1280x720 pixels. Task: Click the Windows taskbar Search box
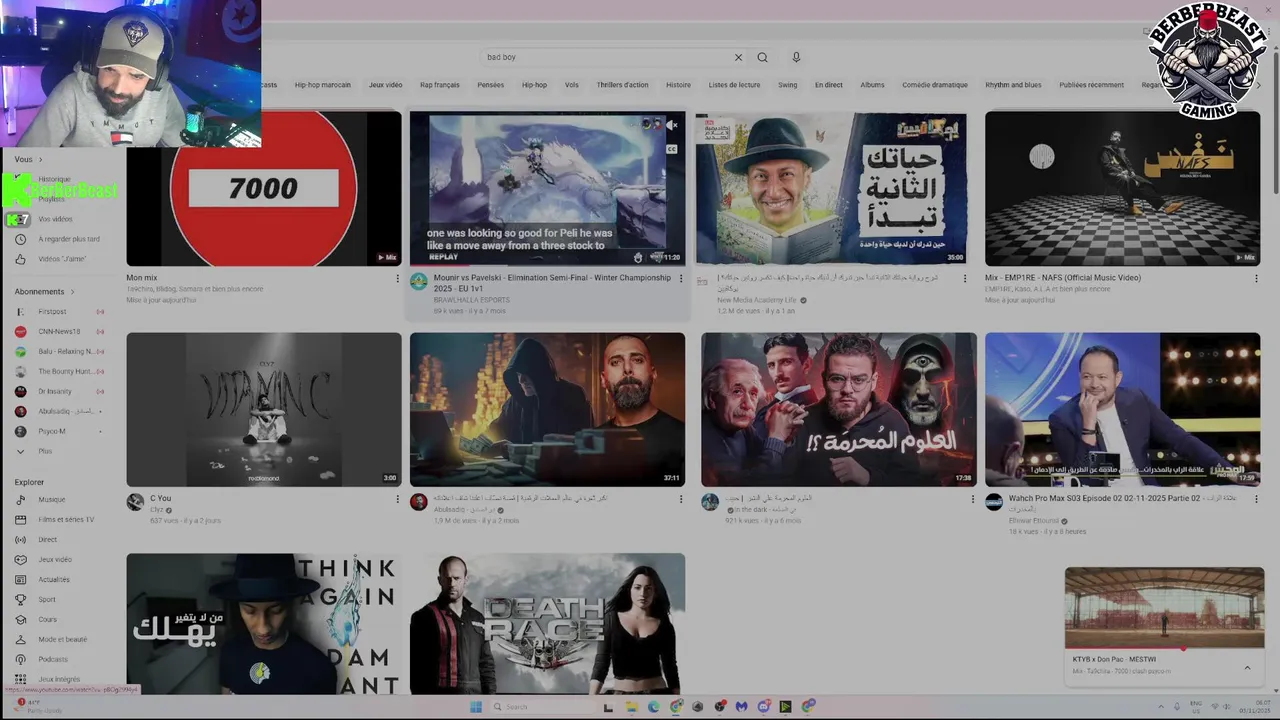click(x=540, y=707)
